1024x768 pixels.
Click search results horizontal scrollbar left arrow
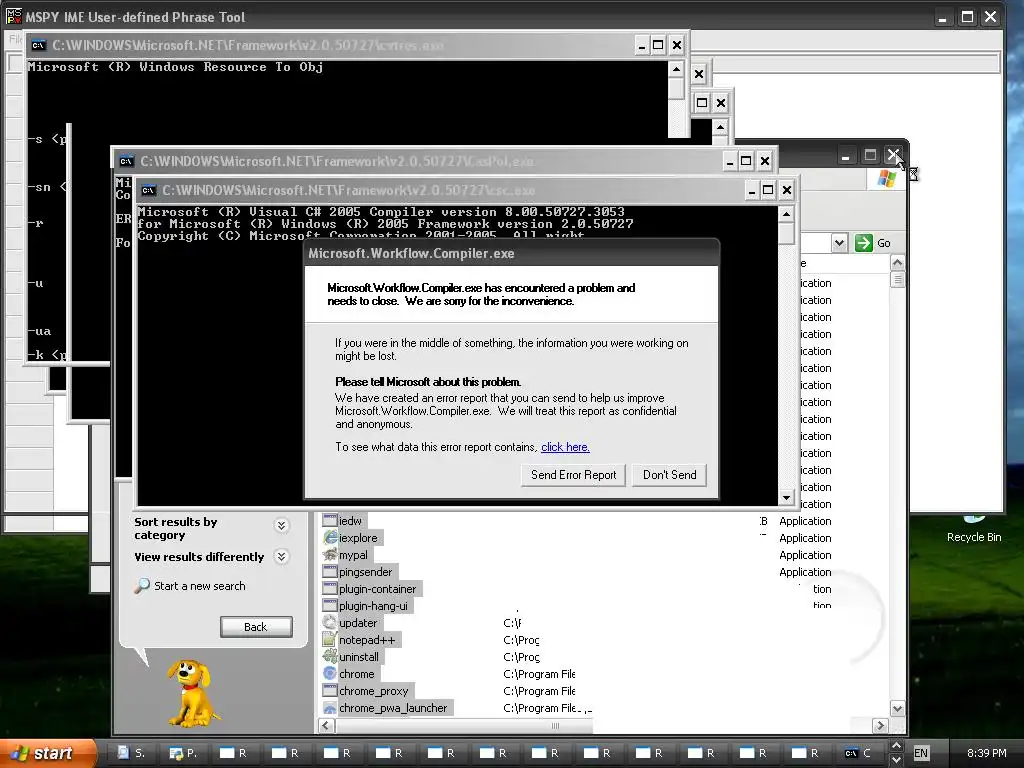coord(326,725)
